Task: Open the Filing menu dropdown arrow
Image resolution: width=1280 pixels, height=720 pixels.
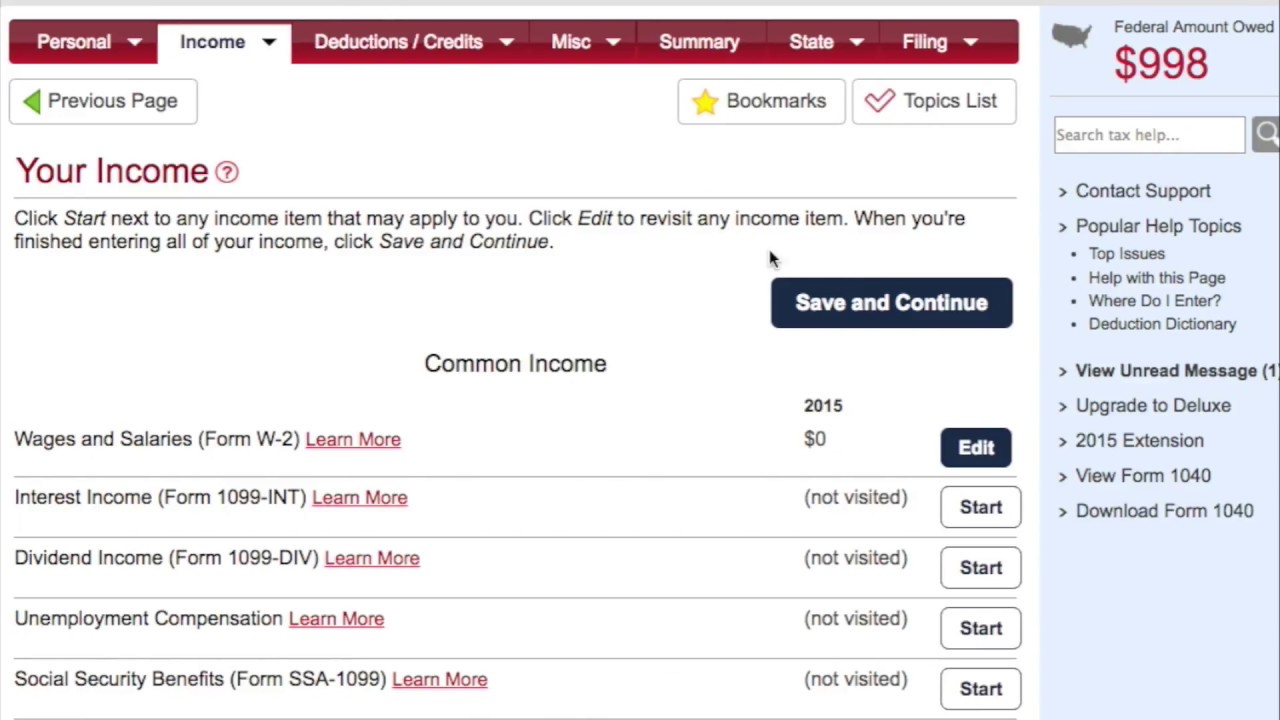Action: (970, 42)
